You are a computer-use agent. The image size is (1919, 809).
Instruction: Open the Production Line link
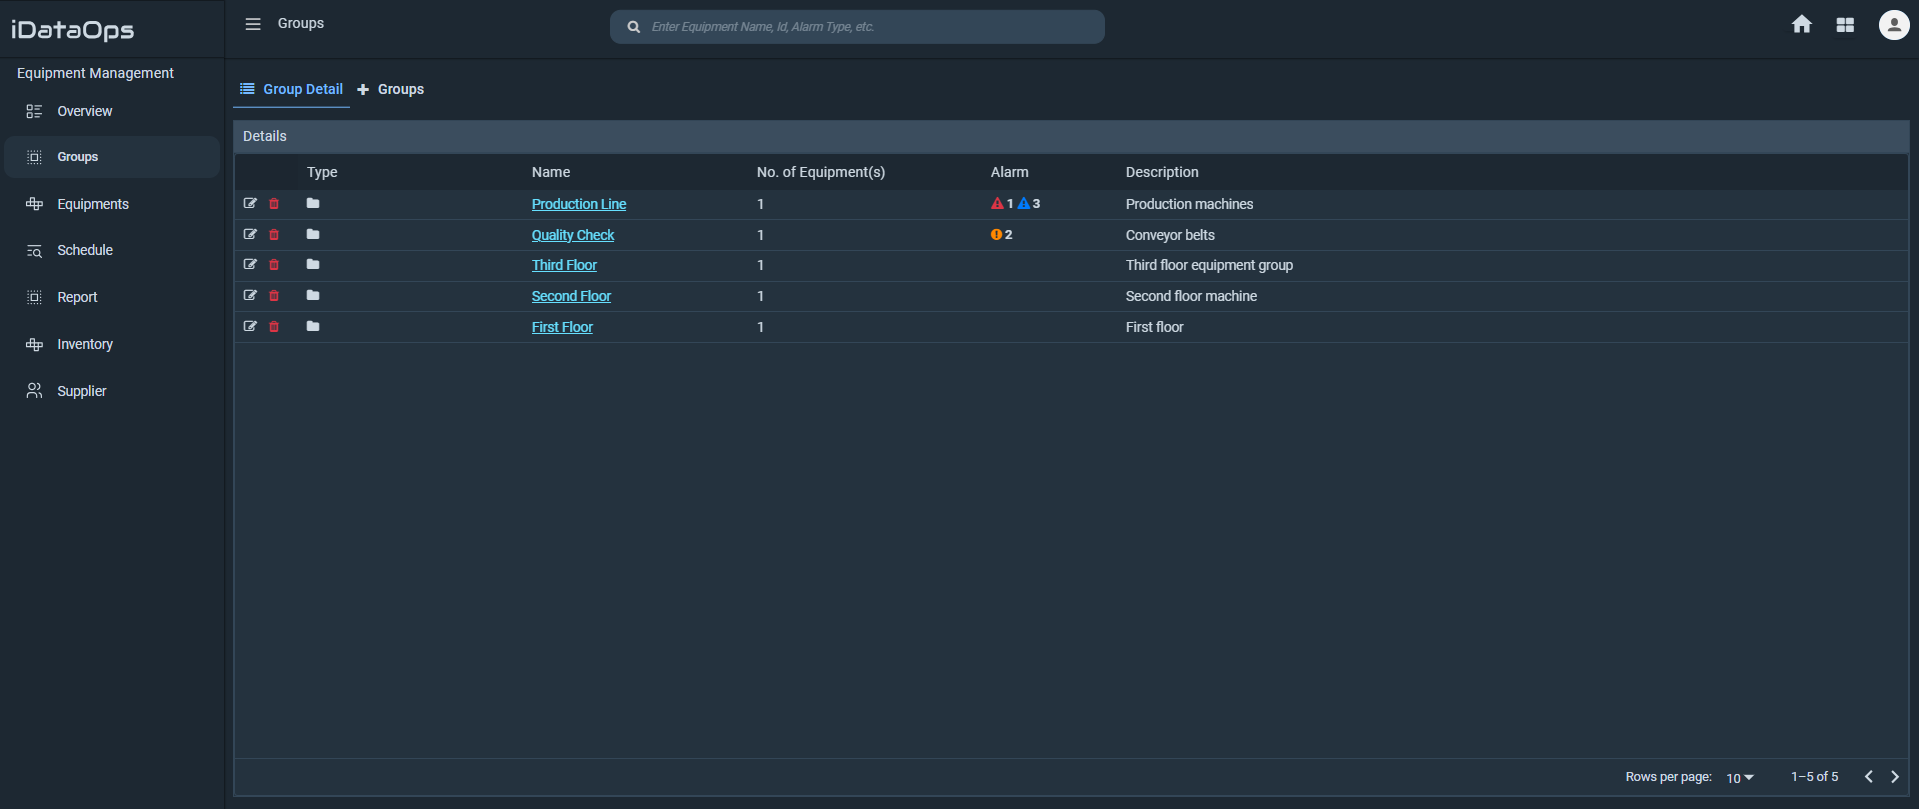click(578, 204)
